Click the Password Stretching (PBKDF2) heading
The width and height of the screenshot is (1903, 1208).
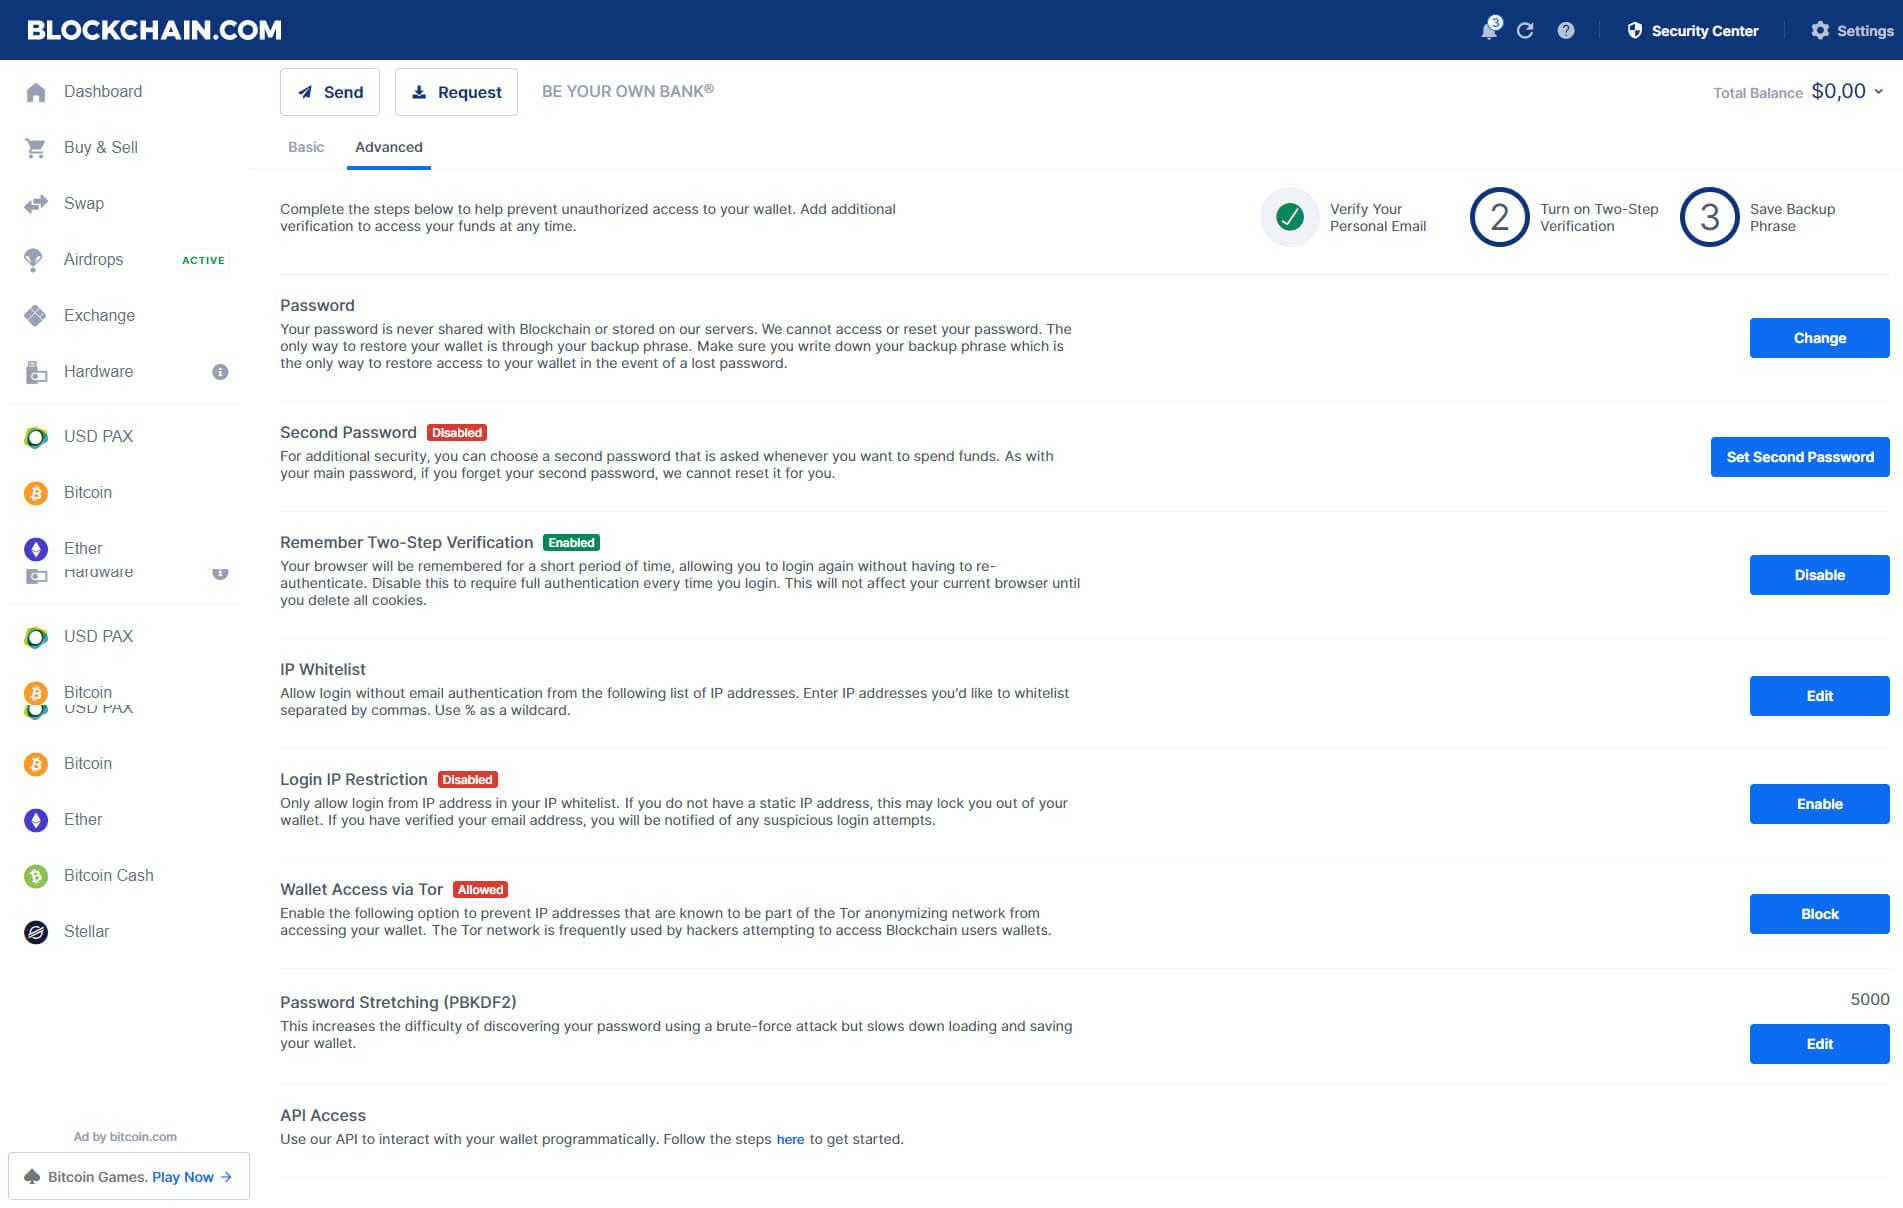click(398, 1003)
